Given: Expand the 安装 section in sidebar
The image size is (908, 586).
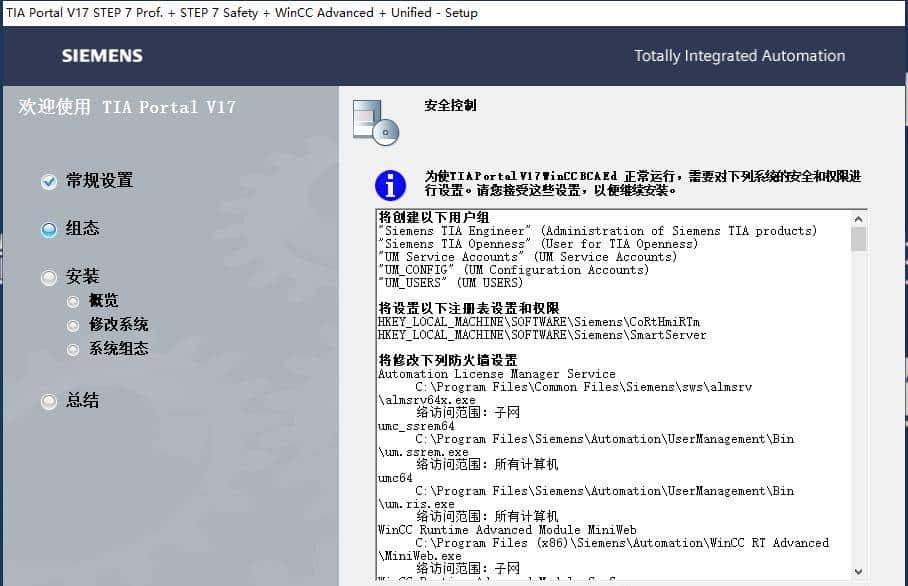Looking at the screenshot, I should tap(82, 276).
